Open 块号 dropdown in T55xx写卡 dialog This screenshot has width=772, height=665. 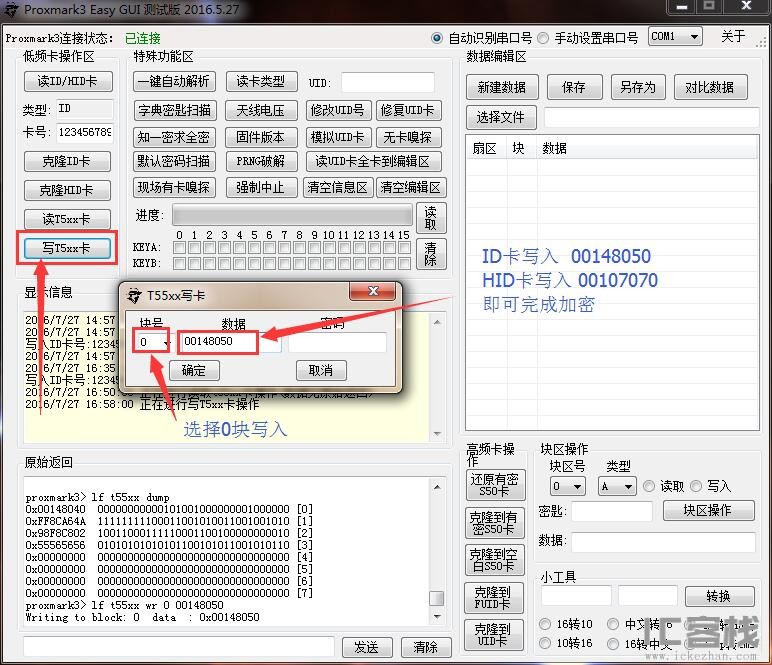(x=152, y=341)
